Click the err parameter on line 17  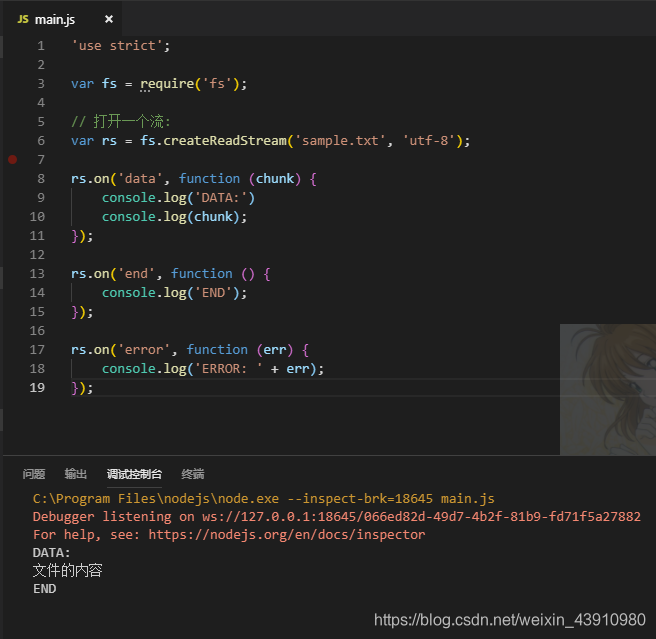tap(275, 349)
